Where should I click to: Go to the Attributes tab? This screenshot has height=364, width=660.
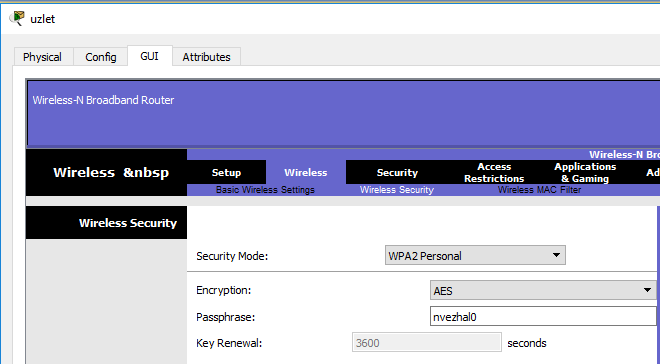[x=206, y=57]
